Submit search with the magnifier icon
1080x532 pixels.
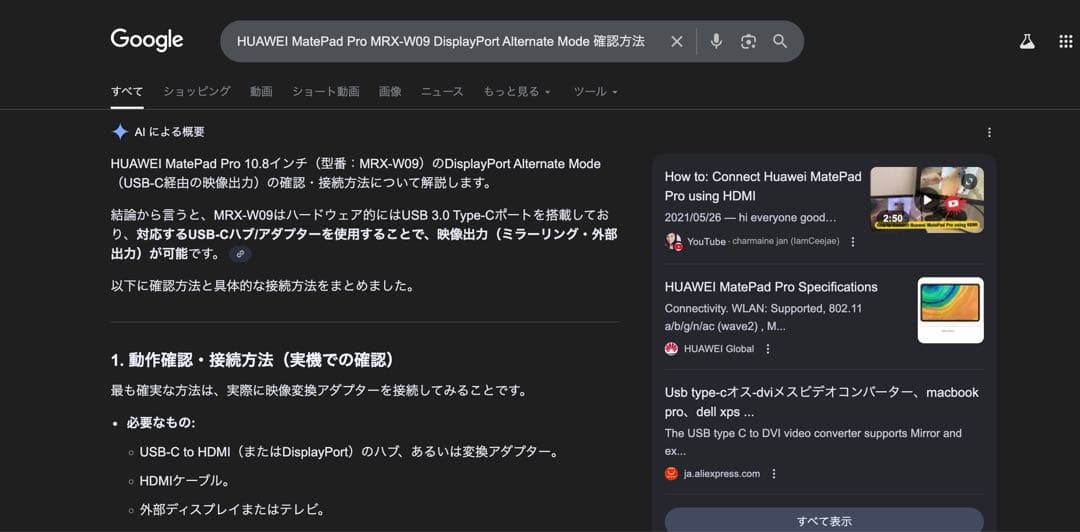[x=780, y=41]
